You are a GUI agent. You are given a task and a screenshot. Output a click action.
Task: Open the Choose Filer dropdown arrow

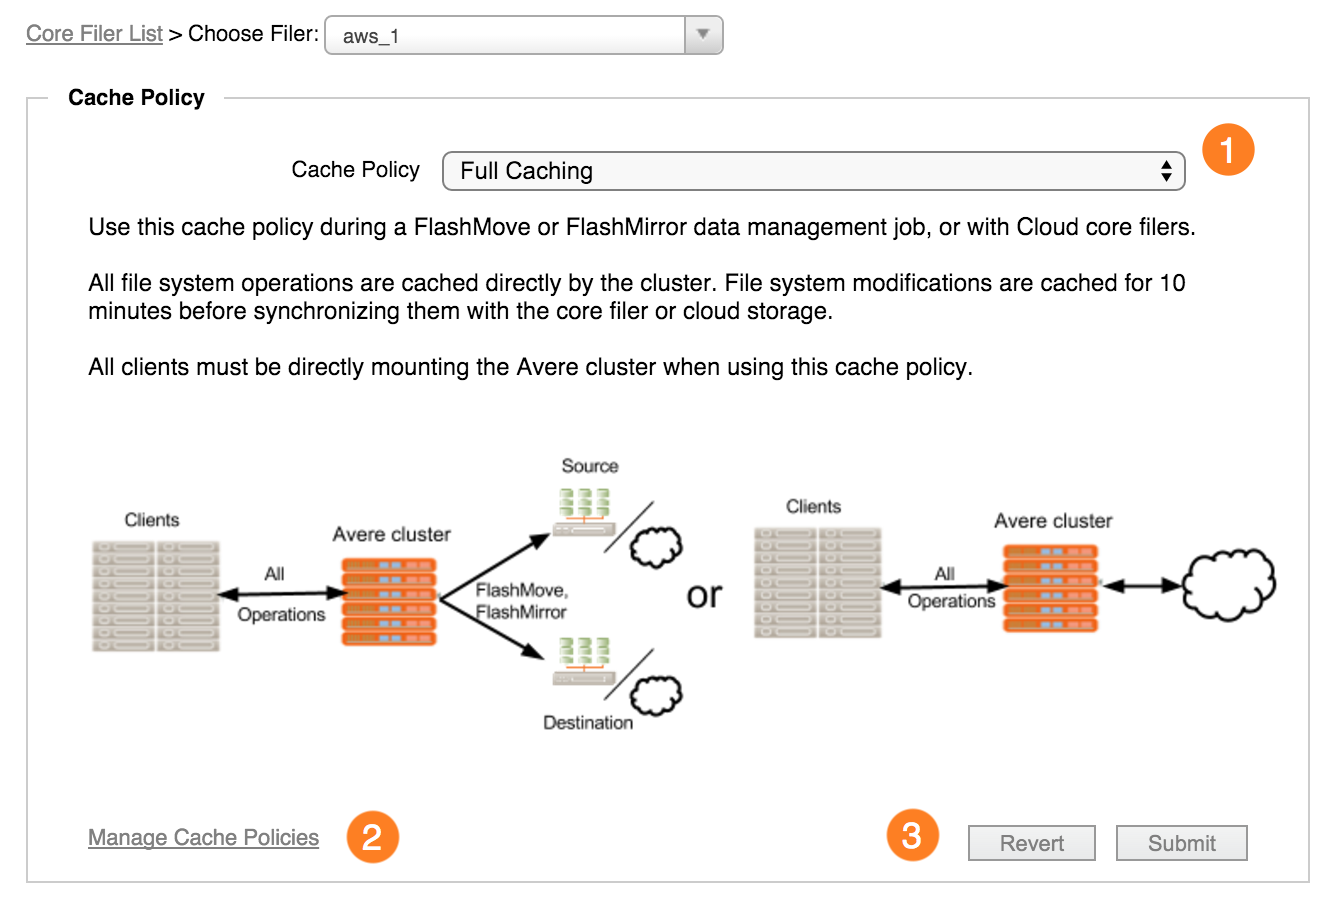[x=703, y=35]
